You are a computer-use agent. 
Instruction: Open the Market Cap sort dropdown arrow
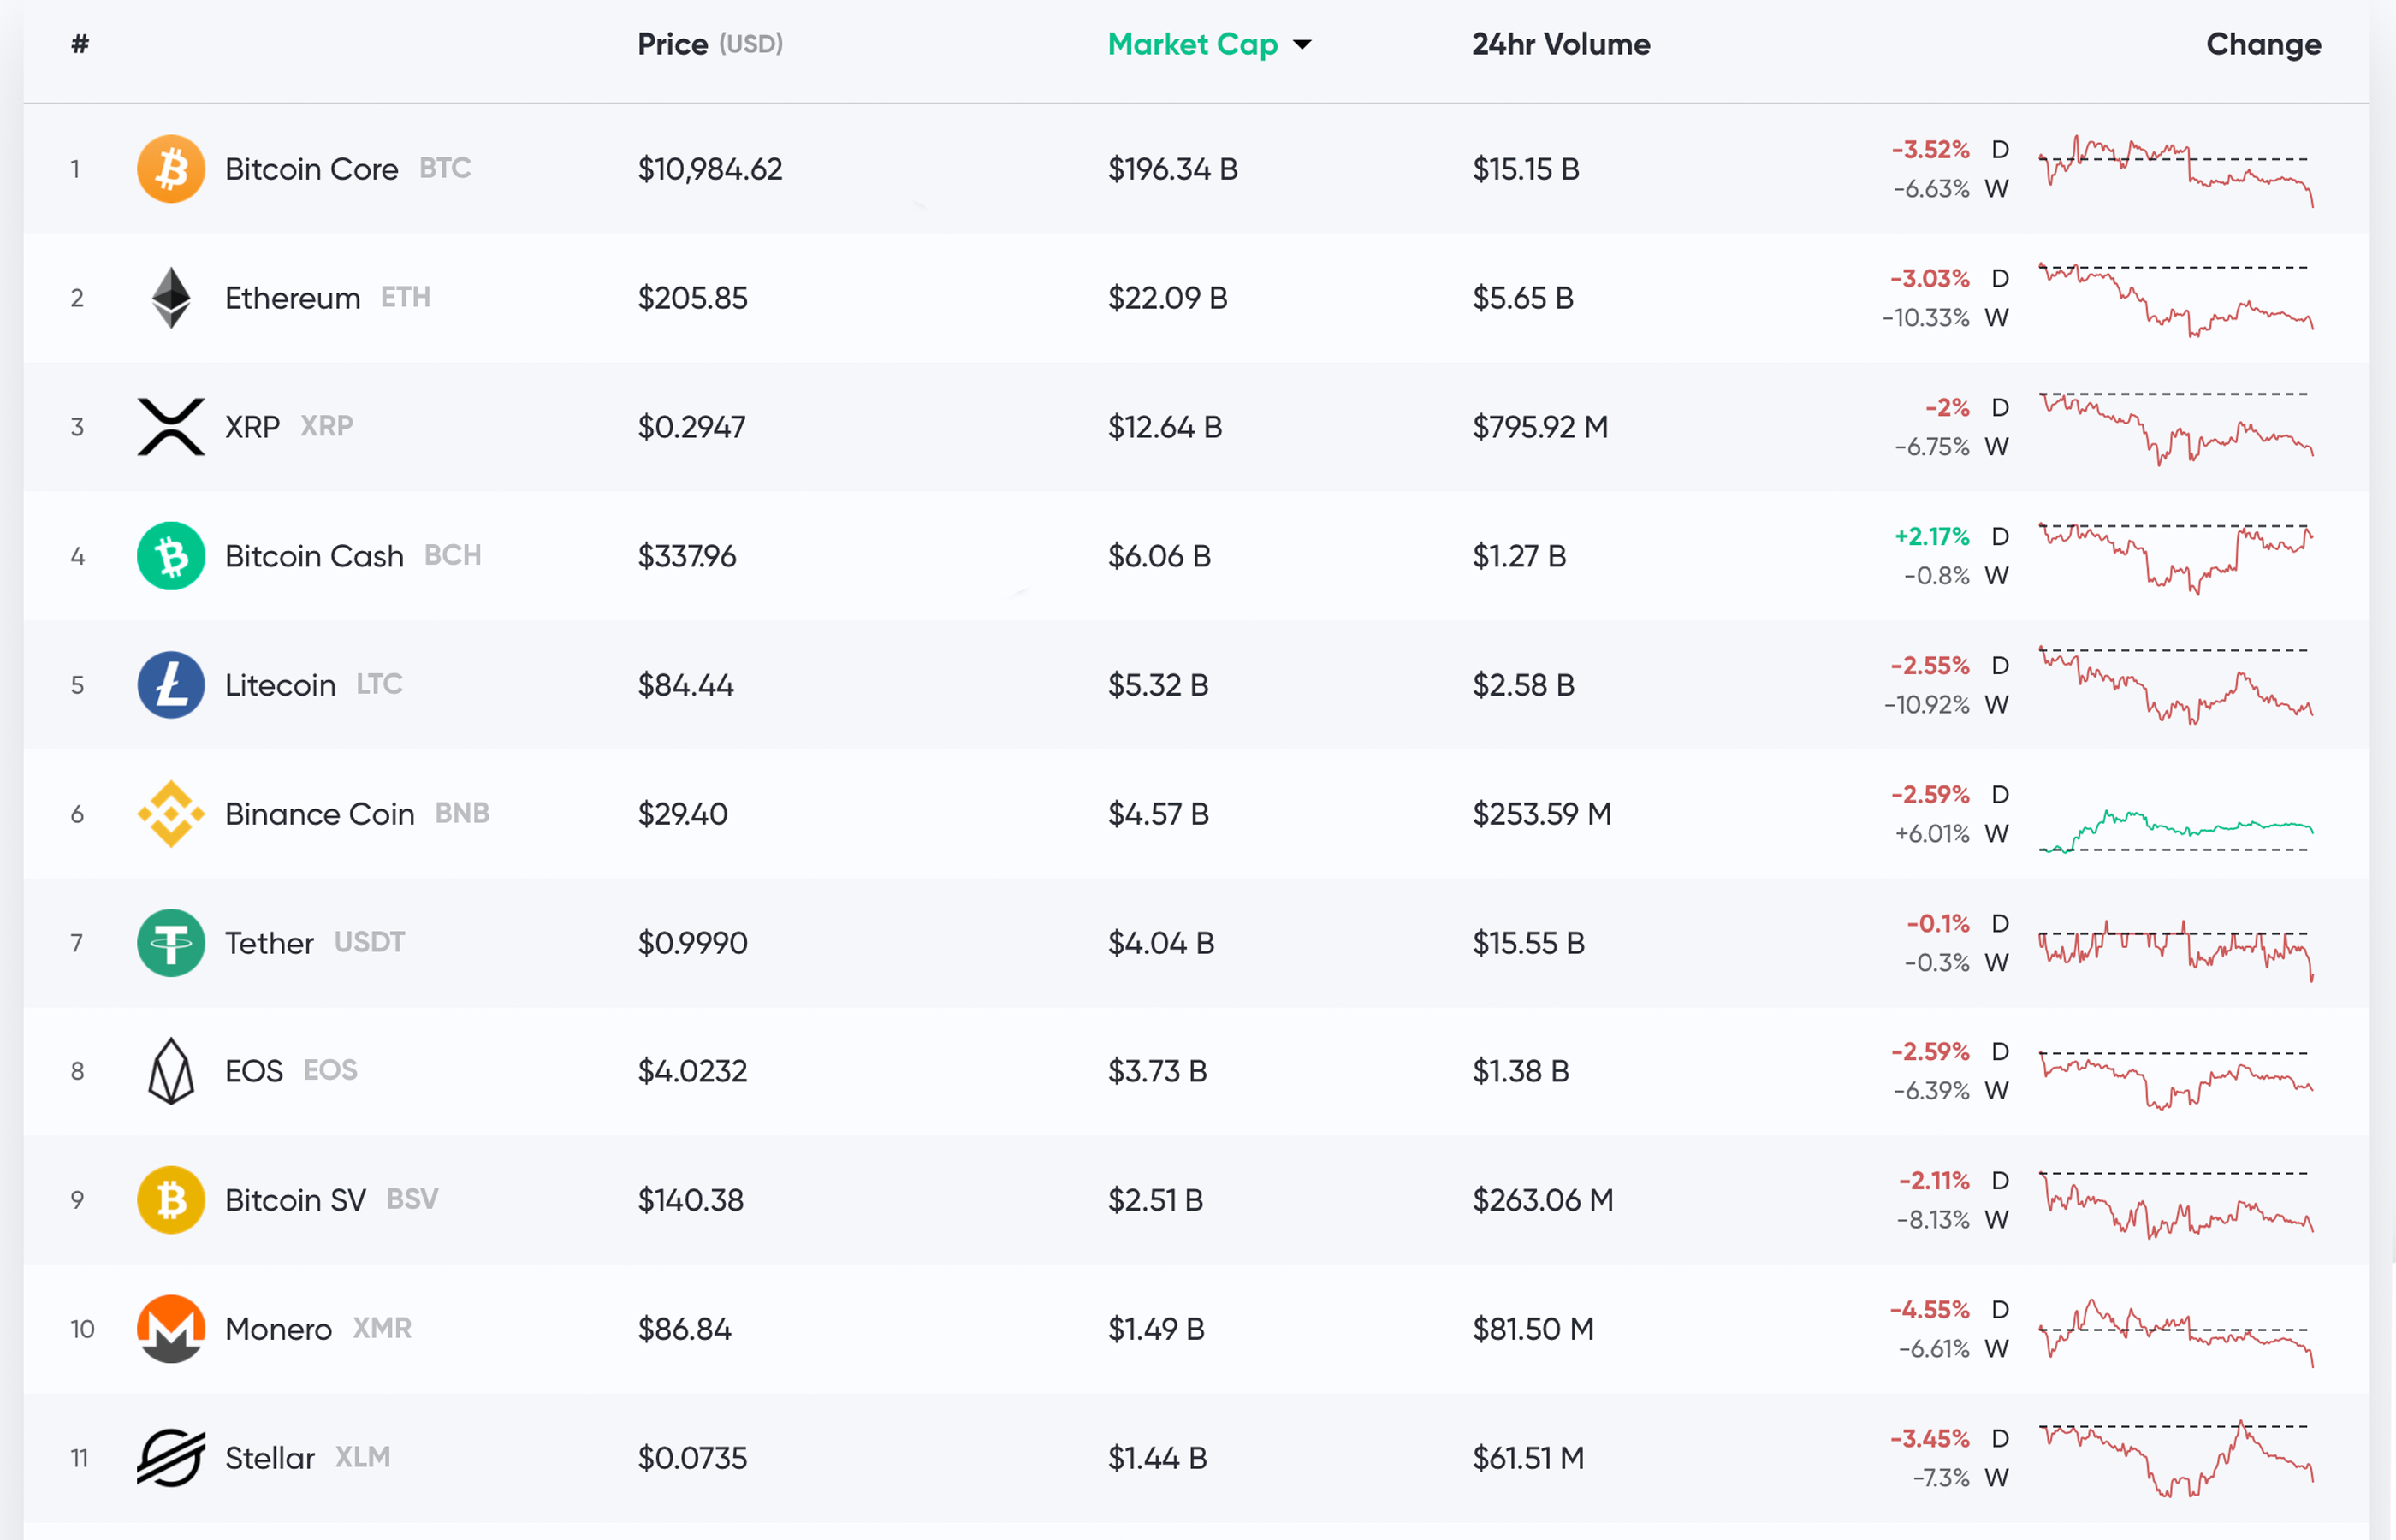click(x=1302, y=45)
